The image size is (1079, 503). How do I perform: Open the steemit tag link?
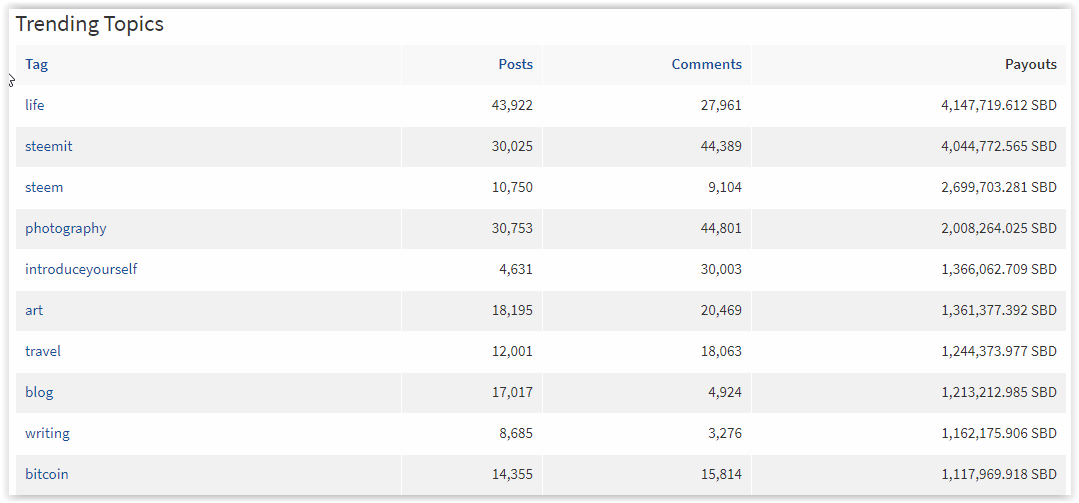click(x=48, y=147)
